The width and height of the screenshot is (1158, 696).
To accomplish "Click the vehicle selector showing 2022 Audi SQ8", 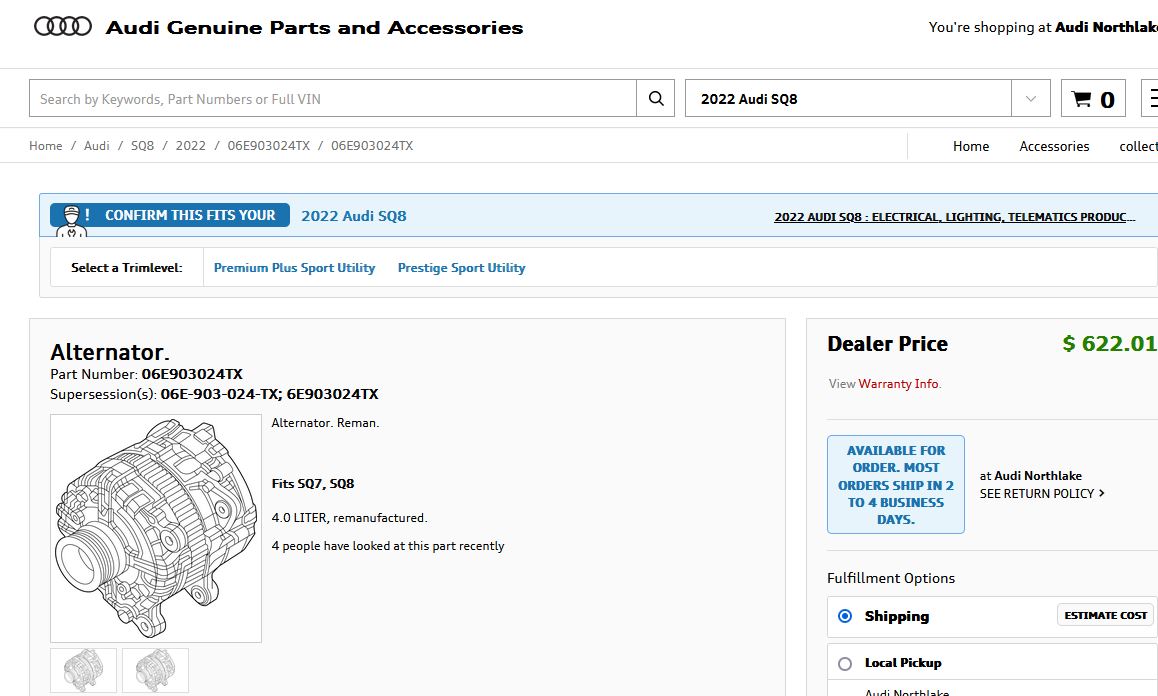I will coord(849,98).
